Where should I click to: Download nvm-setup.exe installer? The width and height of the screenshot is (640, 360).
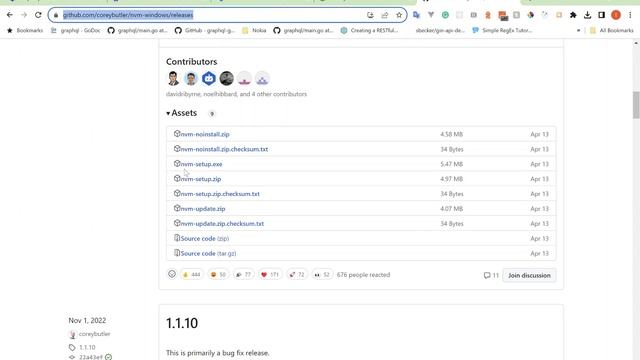tap(201, 164)
